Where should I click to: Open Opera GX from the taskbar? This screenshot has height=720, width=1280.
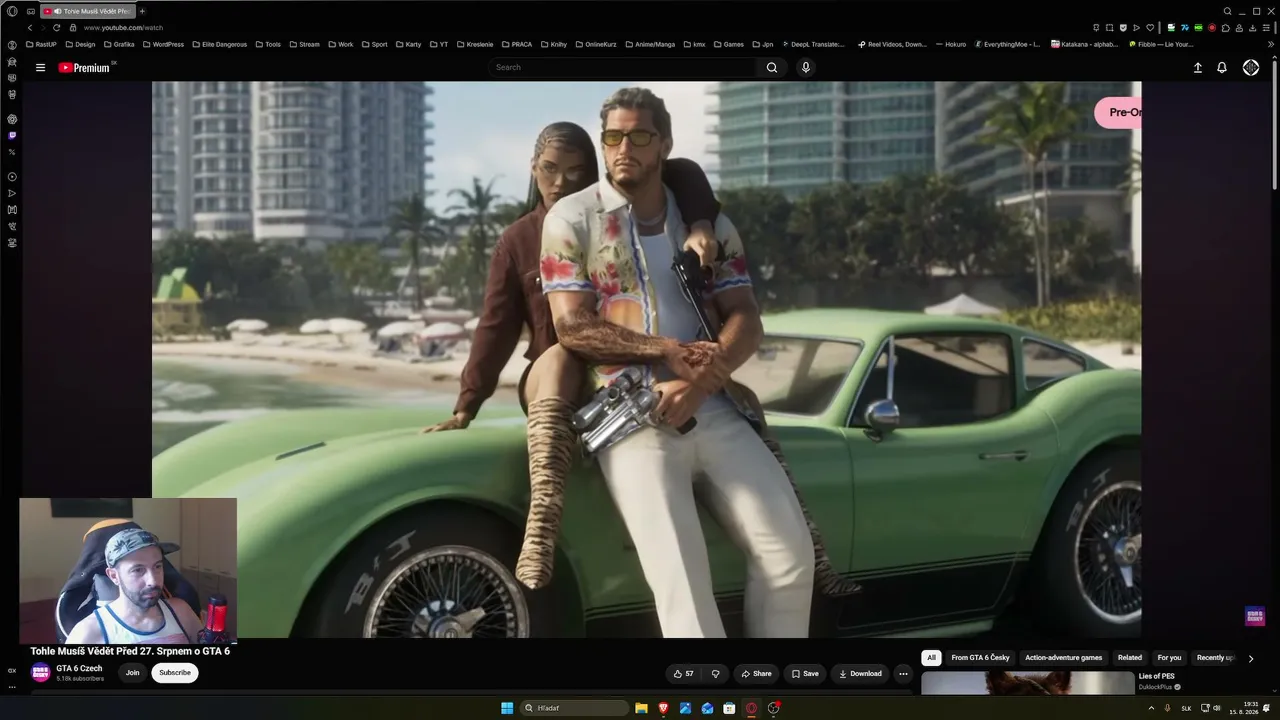pos(751,708)
